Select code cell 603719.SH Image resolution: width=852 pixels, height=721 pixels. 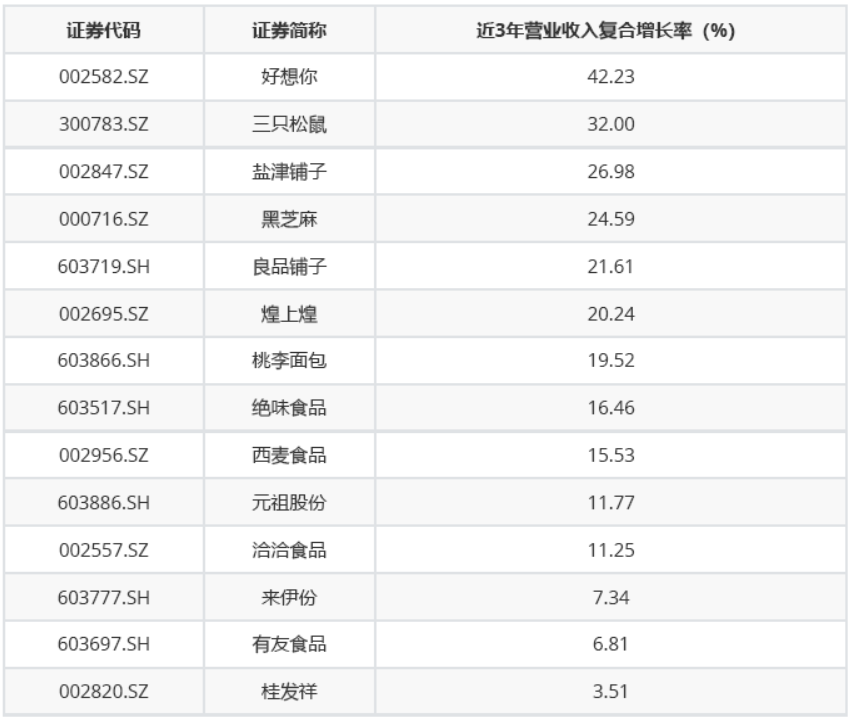pos(104,266)
